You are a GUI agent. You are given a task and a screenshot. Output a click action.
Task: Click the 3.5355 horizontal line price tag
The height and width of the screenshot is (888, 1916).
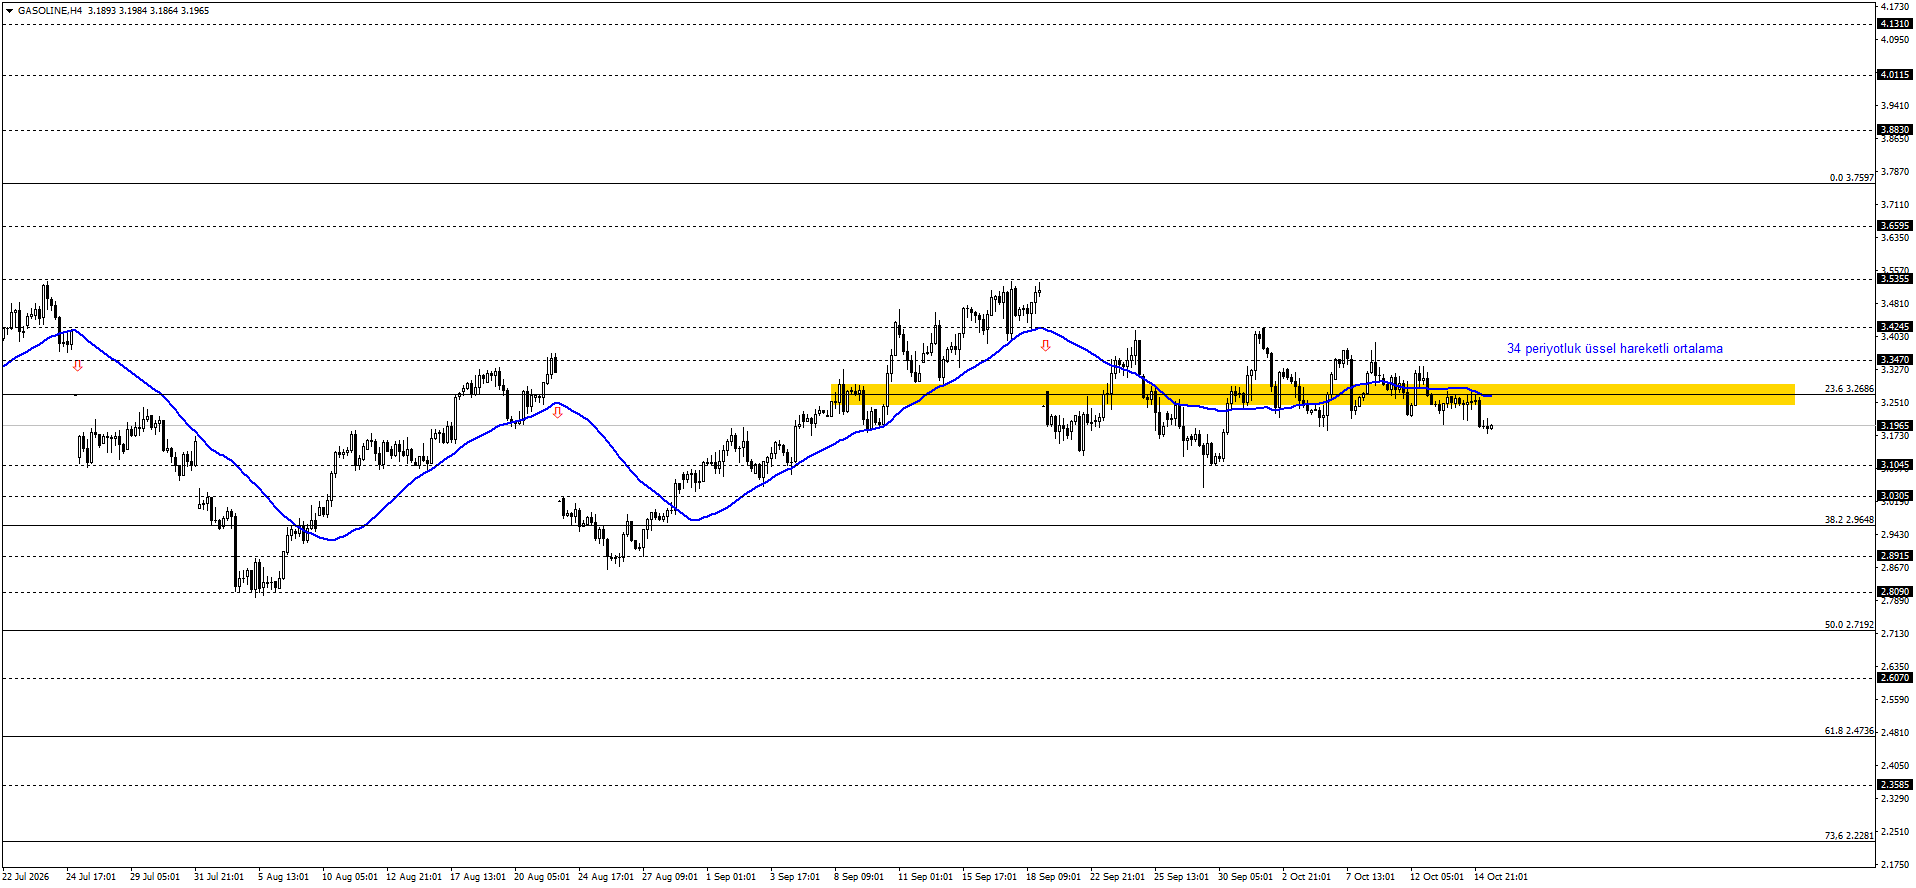coord(1895,279)
